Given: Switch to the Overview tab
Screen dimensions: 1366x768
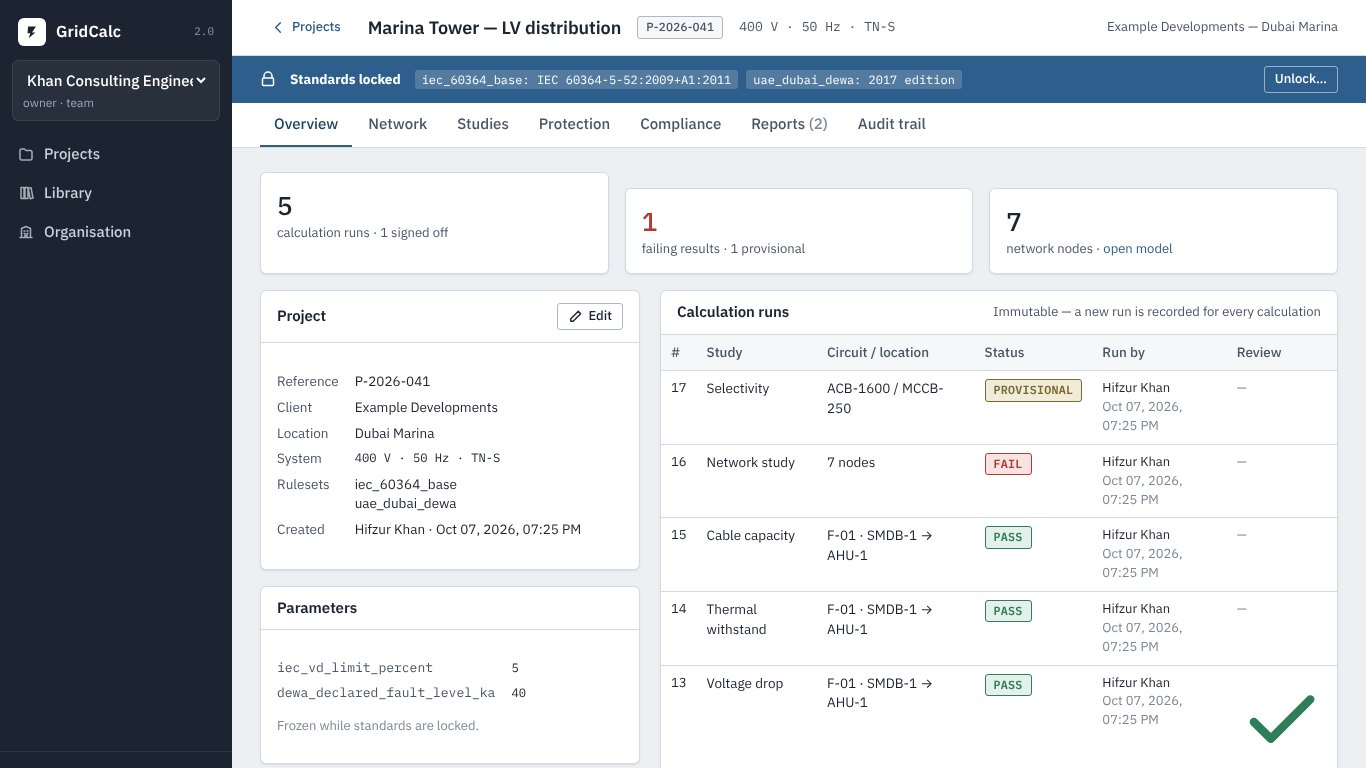Looking at the screenshot, I should (306, 124).
